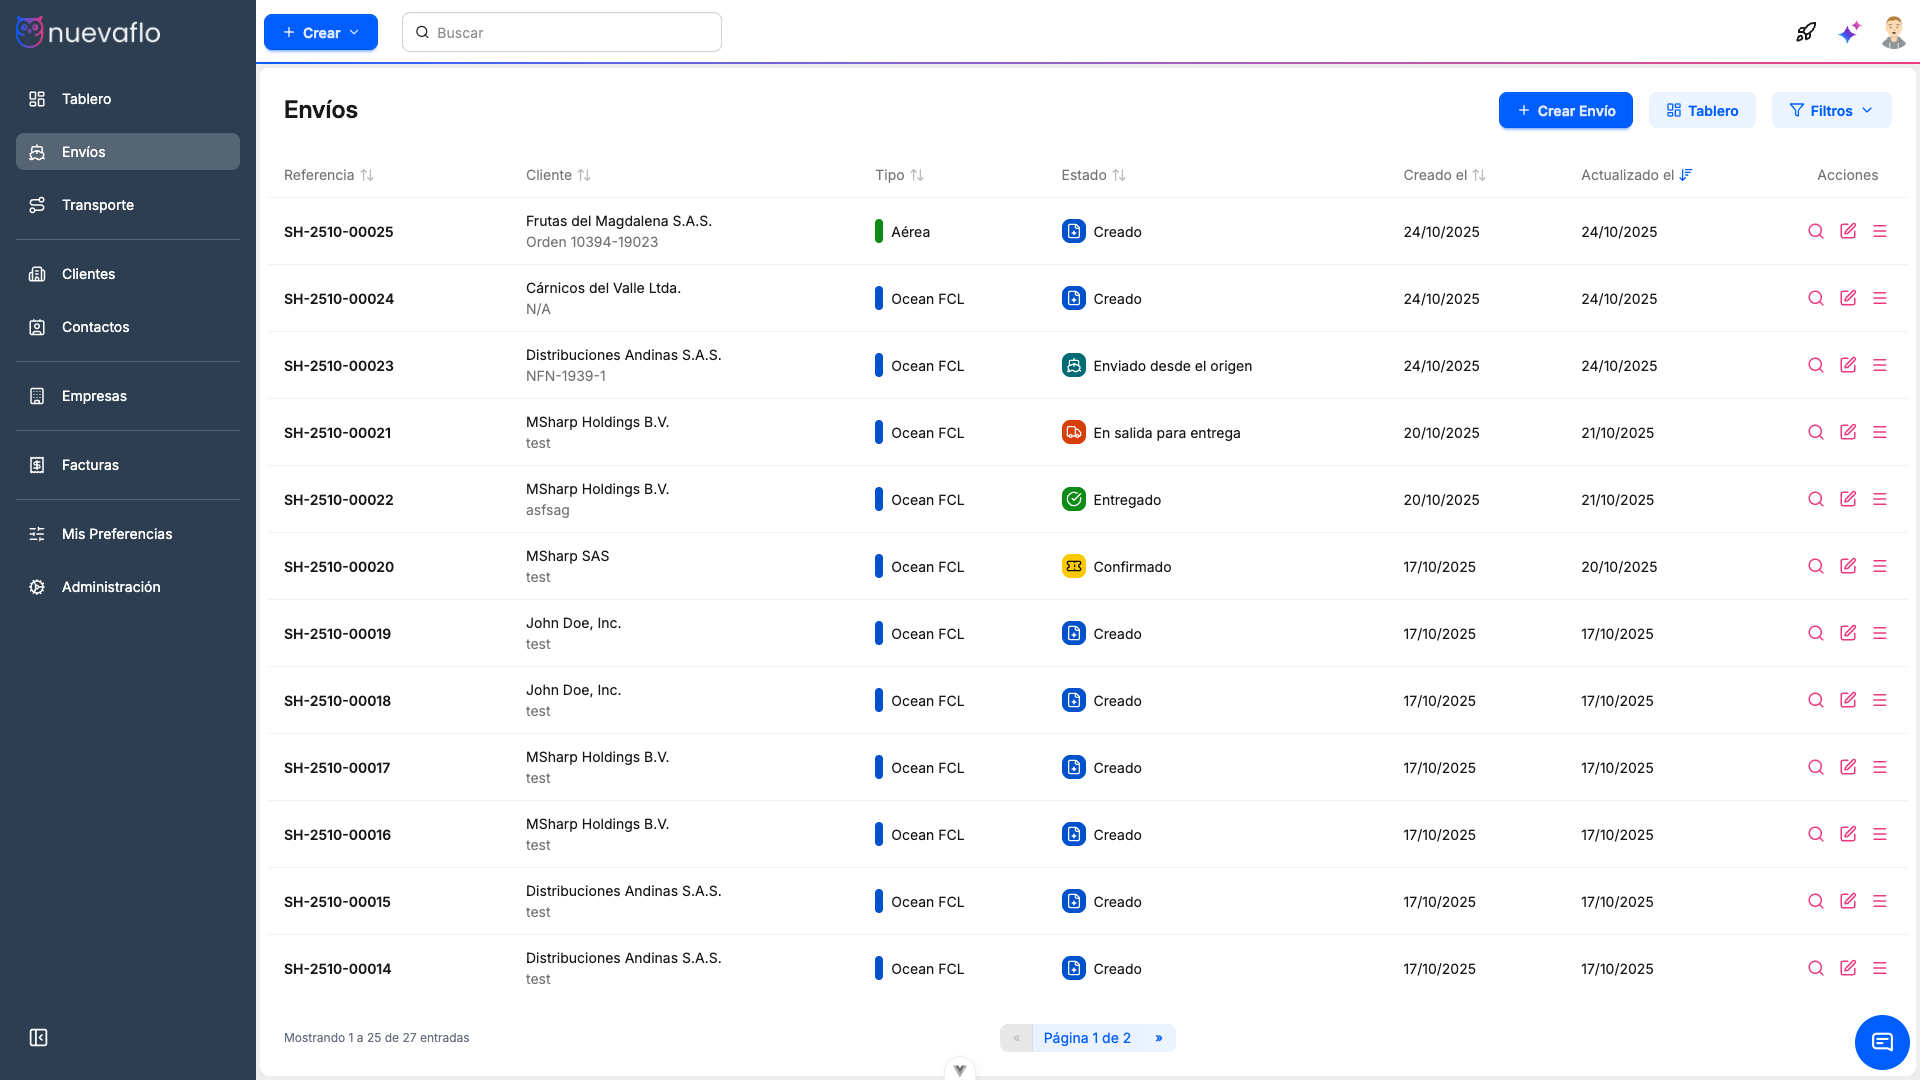Click the Crear Envío button
1920x1080 pixels.
point(1565,110)
